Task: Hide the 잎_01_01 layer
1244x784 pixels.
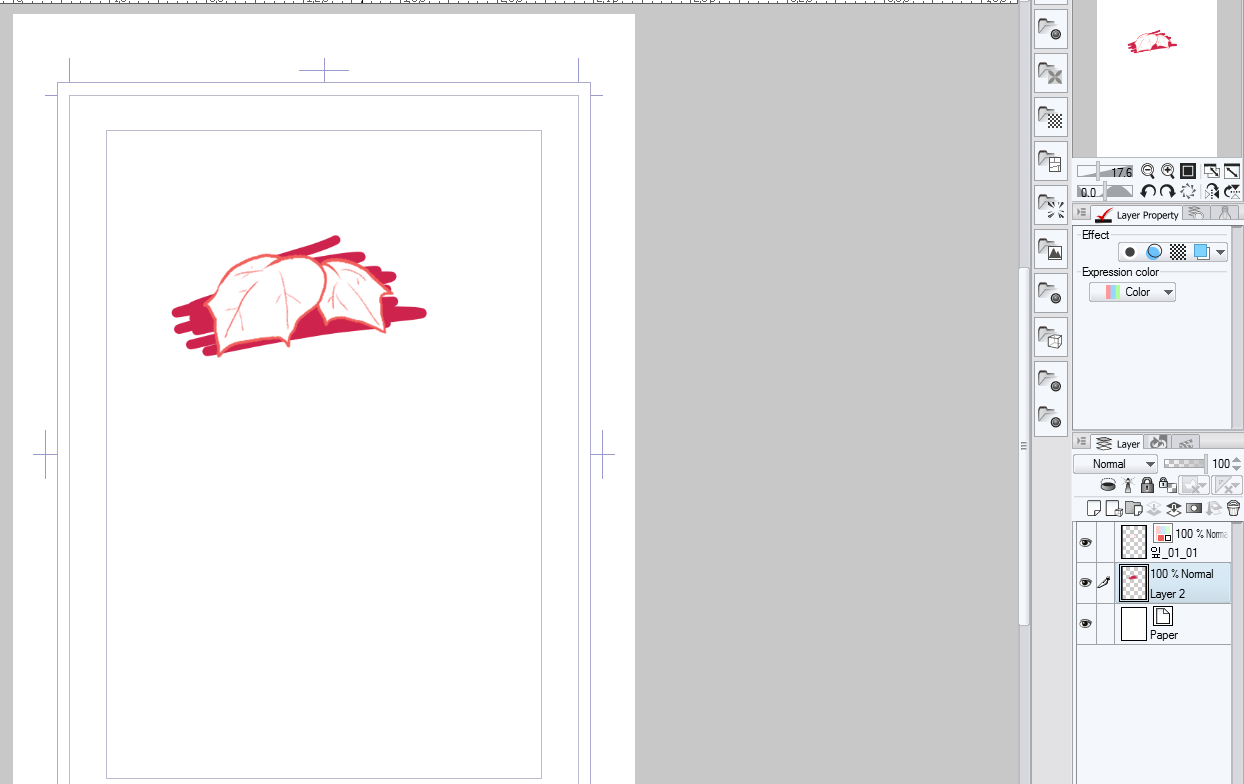Action: click(1086, 542)
